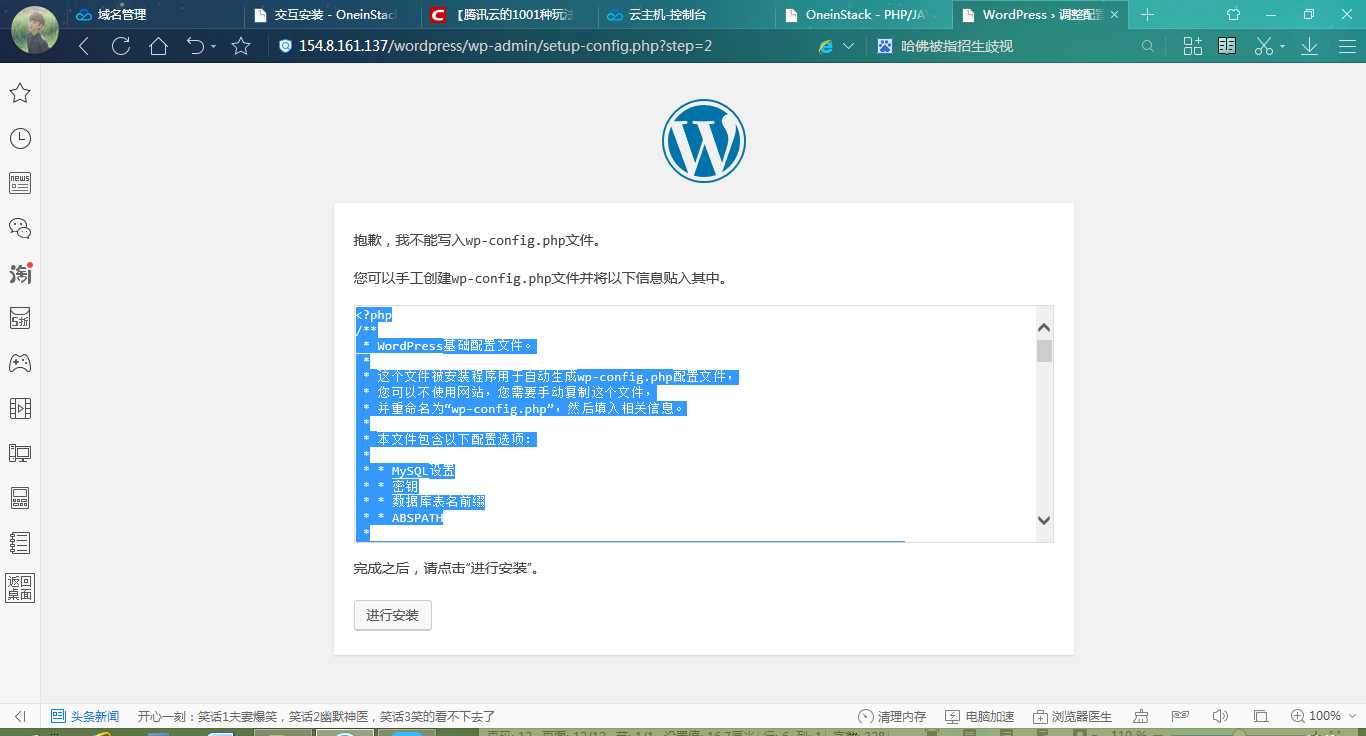Click the site security shield icon
1366x736 pixels.
(x=285, y=46)
